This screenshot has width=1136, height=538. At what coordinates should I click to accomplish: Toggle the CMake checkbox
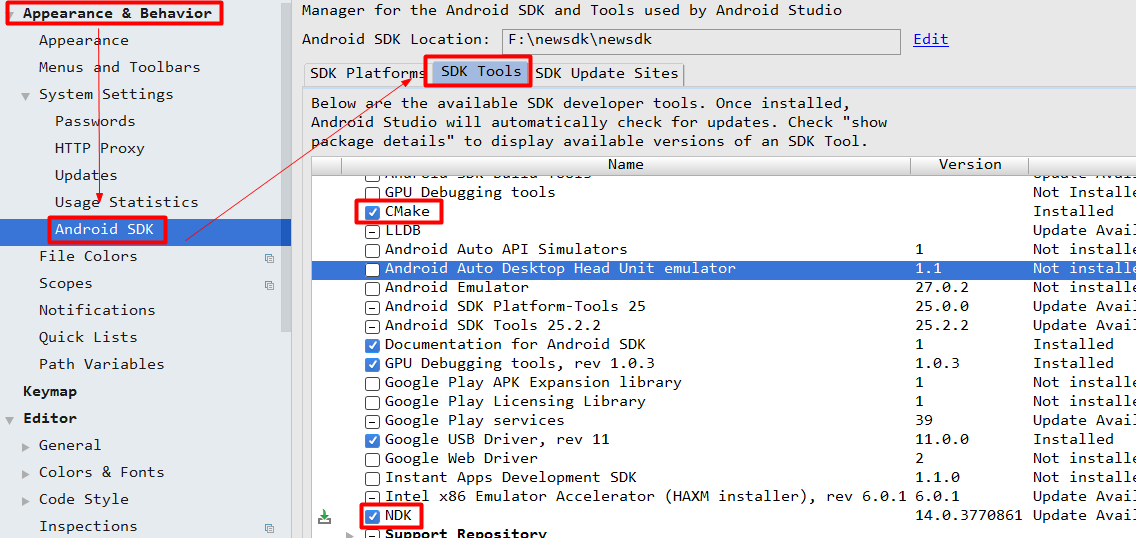click(x=372, y=212)
